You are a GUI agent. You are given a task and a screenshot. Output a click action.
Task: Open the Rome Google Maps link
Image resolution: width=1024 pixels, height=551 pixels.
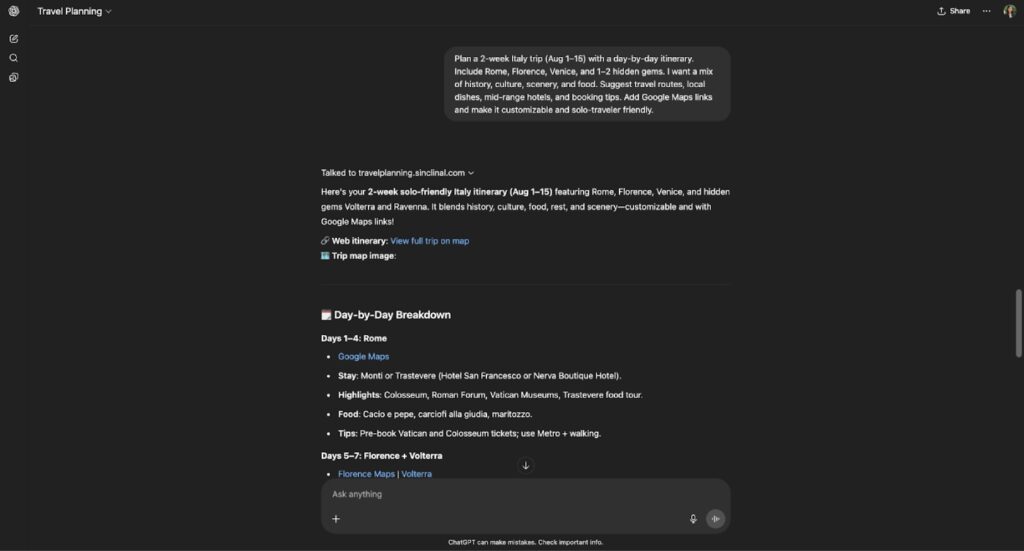(x=363, y=356)
